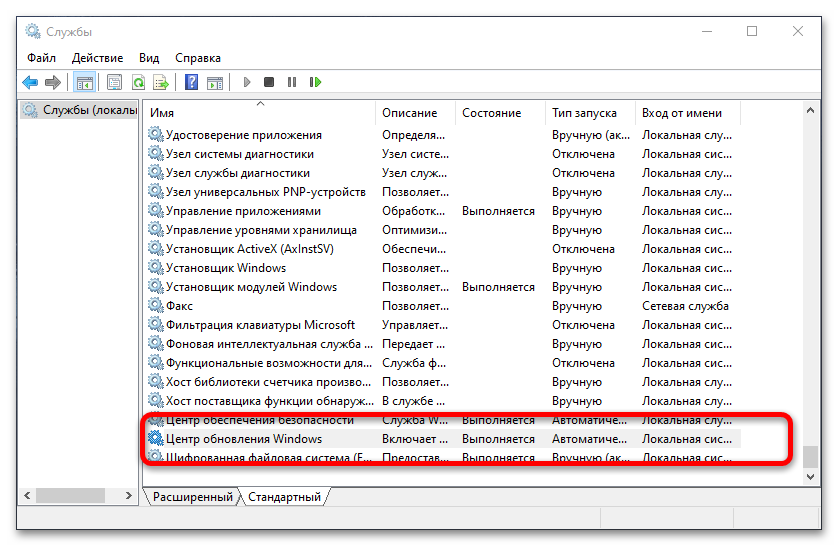Click the Restart service icon
This screenshot has width=838, height=546.
click(x=315, y=82)
